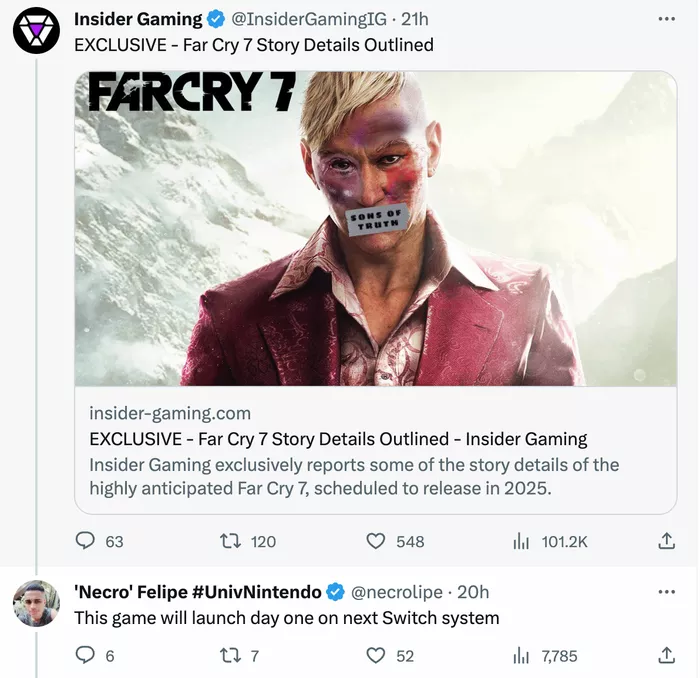The width and height of the screenshot is (700, 678).
Task: Like the Insider Gaming tweet
Action: (376, 541)
